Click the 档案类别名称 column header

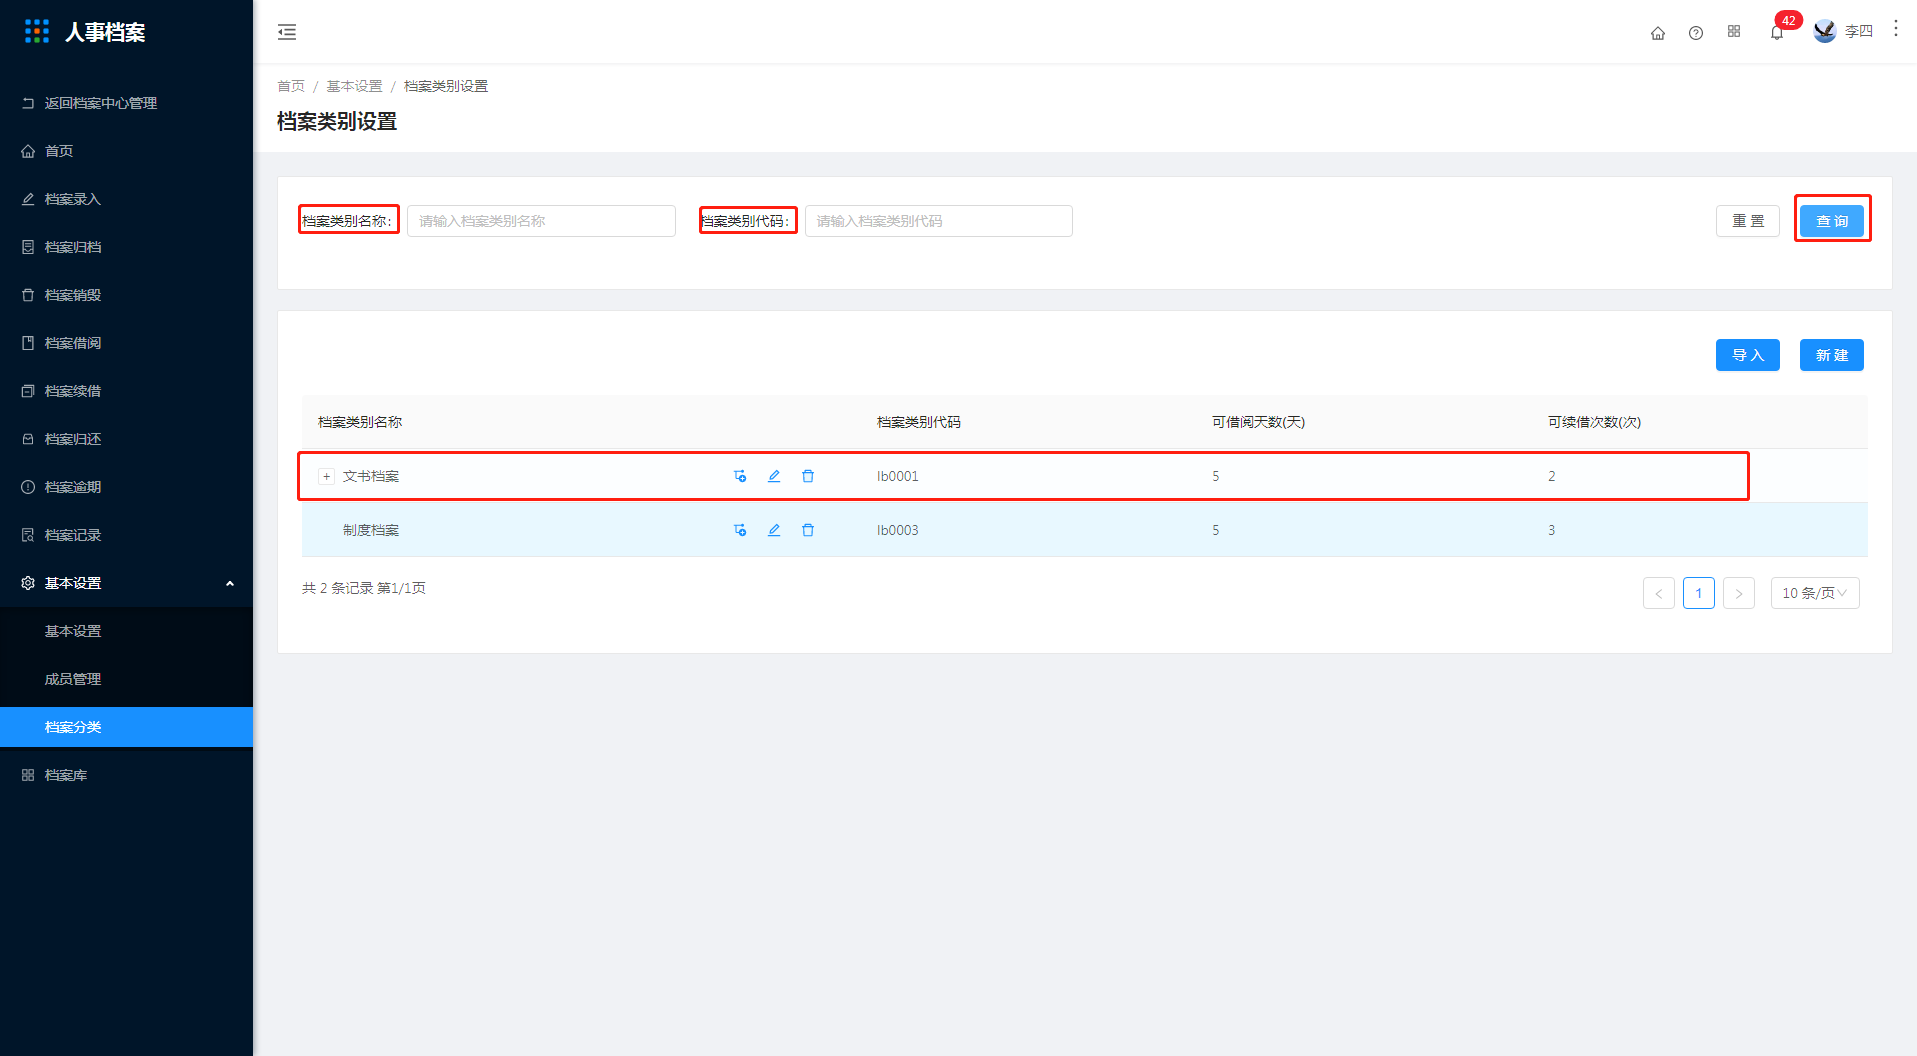pyautogui.click(x=360, y=422)
